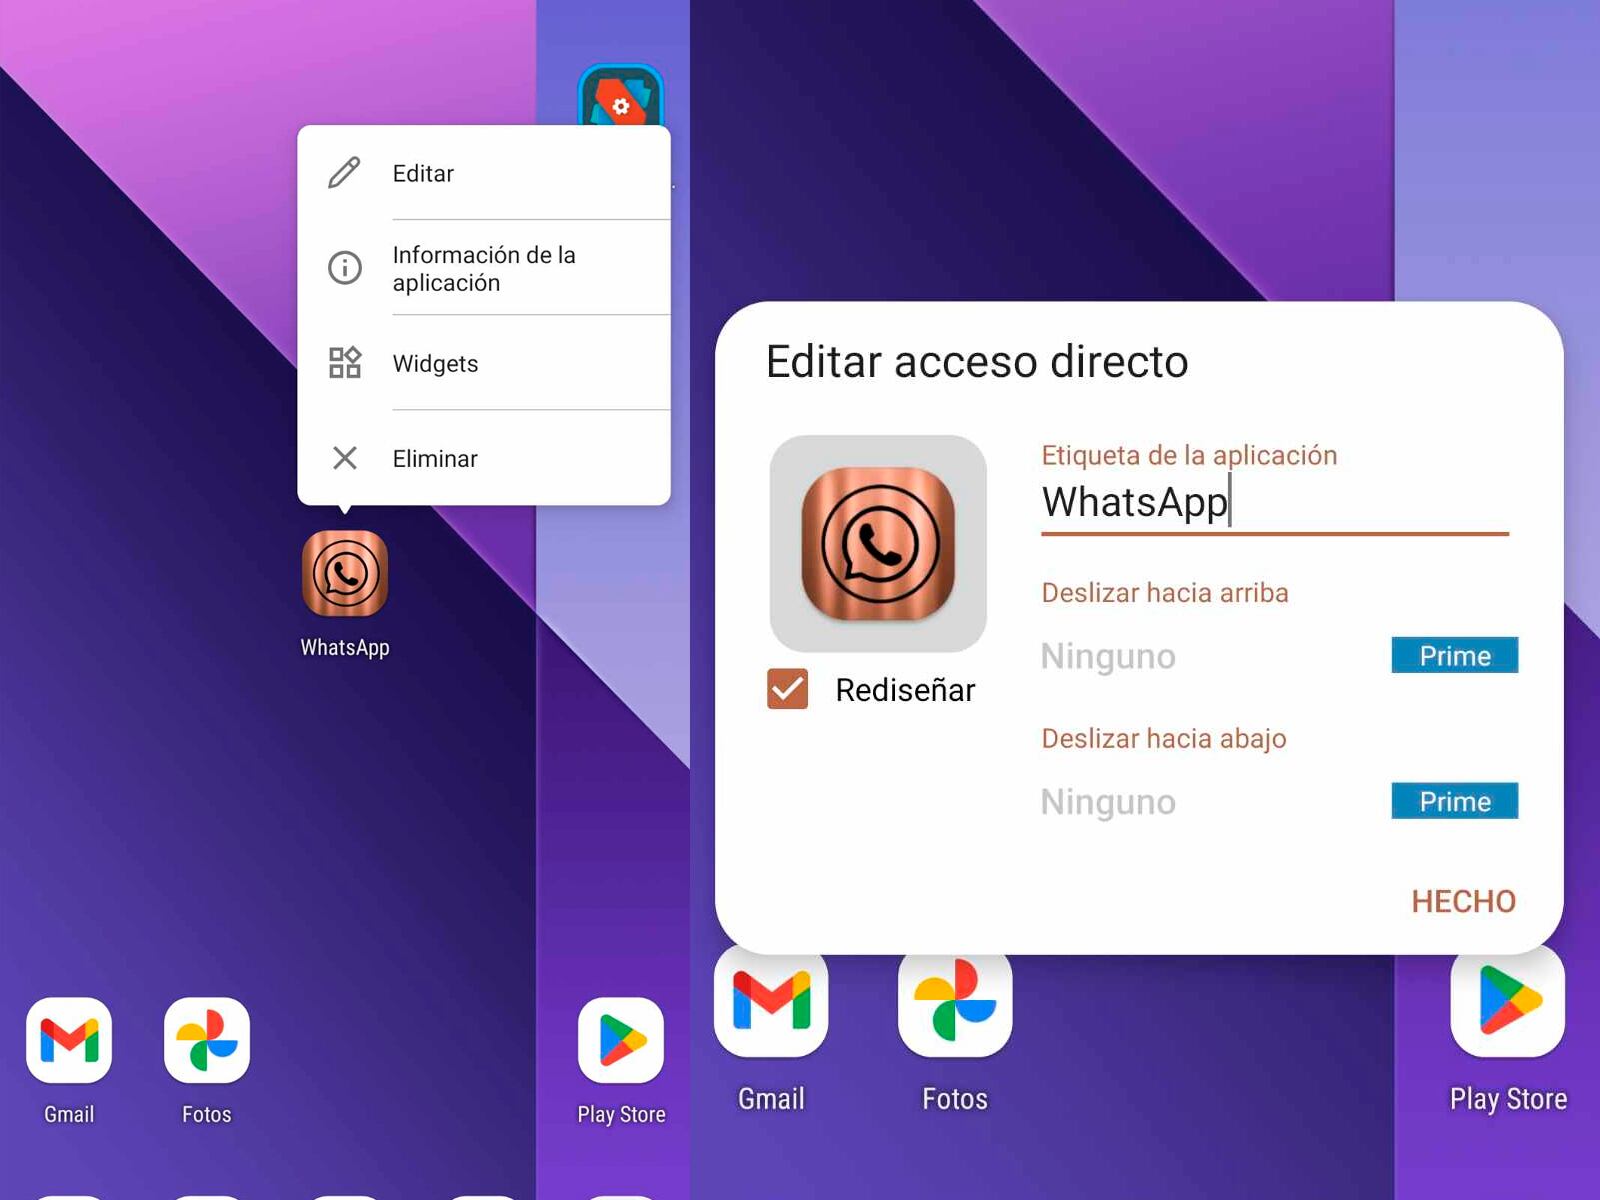Click the pencil icon next to Editar
Screen dimensions: 1600x1200
point(344,172)
